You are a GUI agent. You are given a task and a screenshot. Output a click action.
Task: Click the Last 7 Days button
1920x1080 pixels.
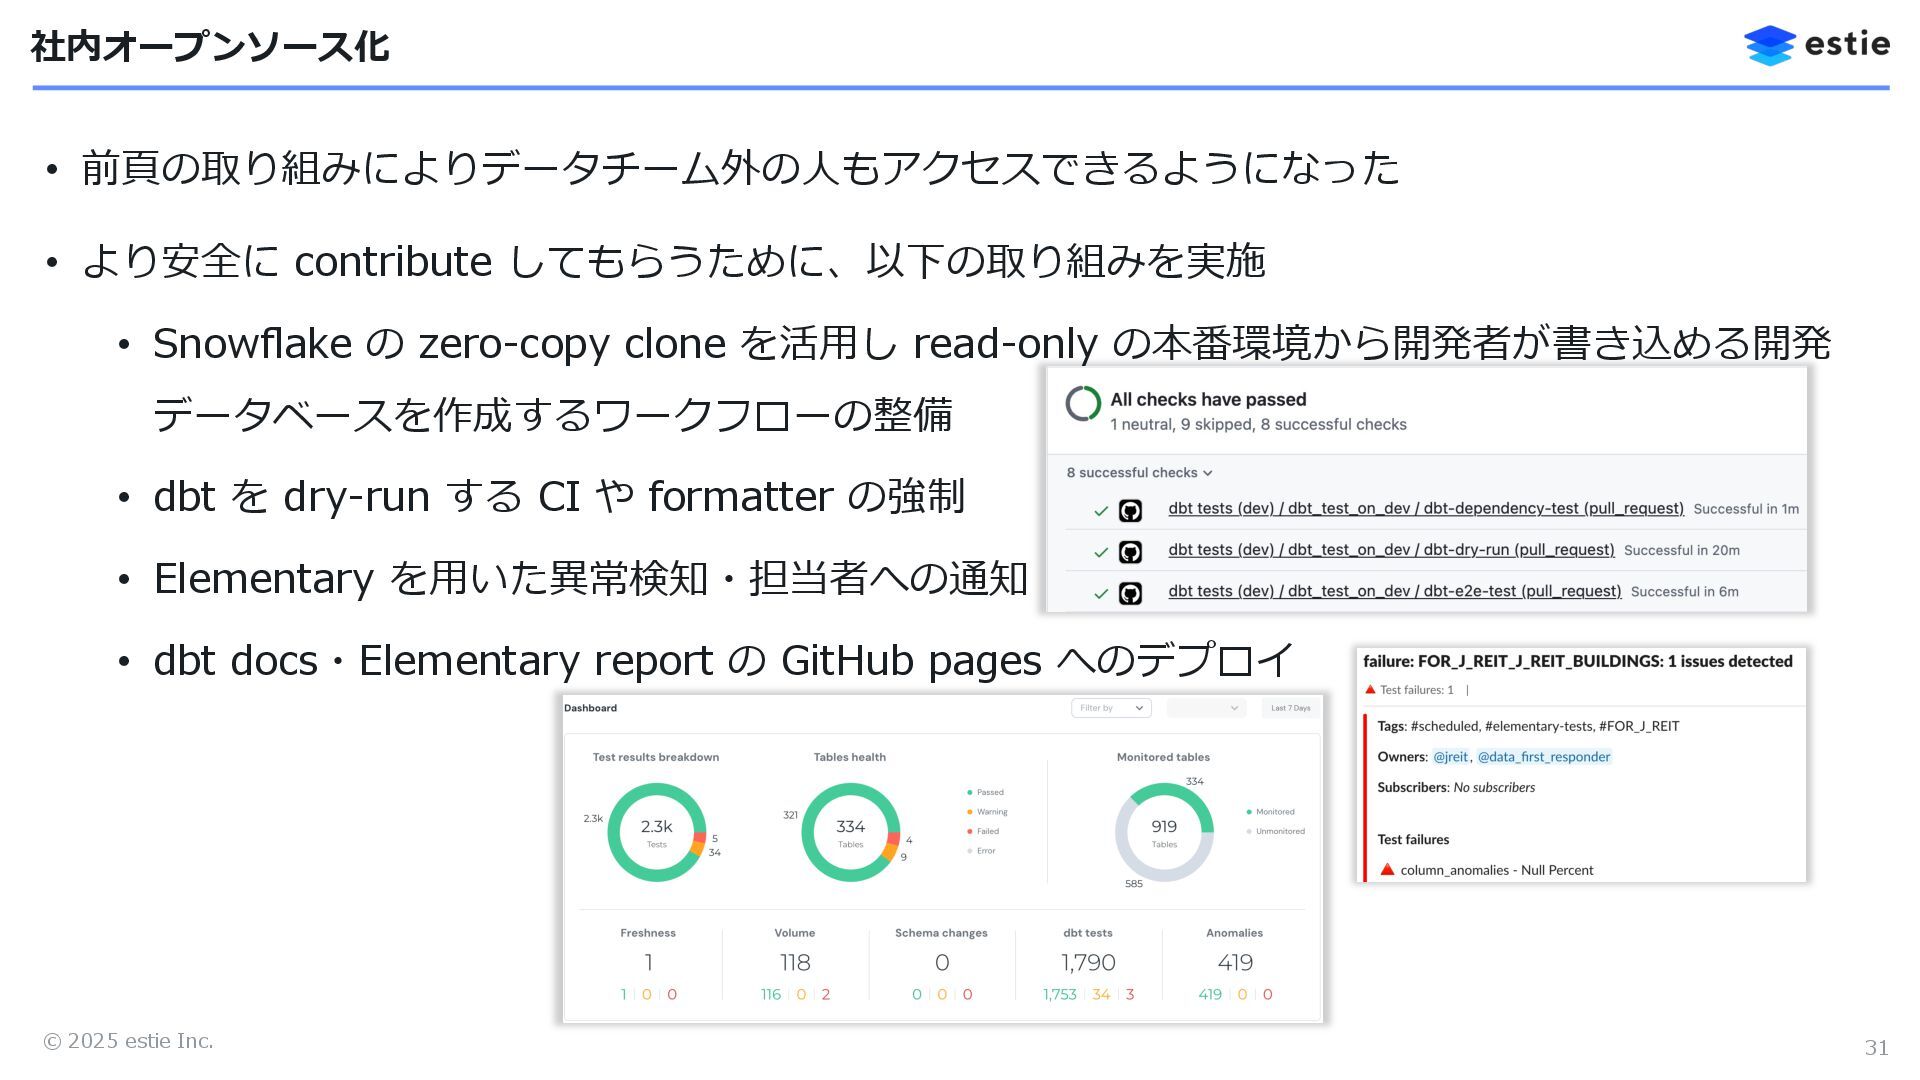1290,708
